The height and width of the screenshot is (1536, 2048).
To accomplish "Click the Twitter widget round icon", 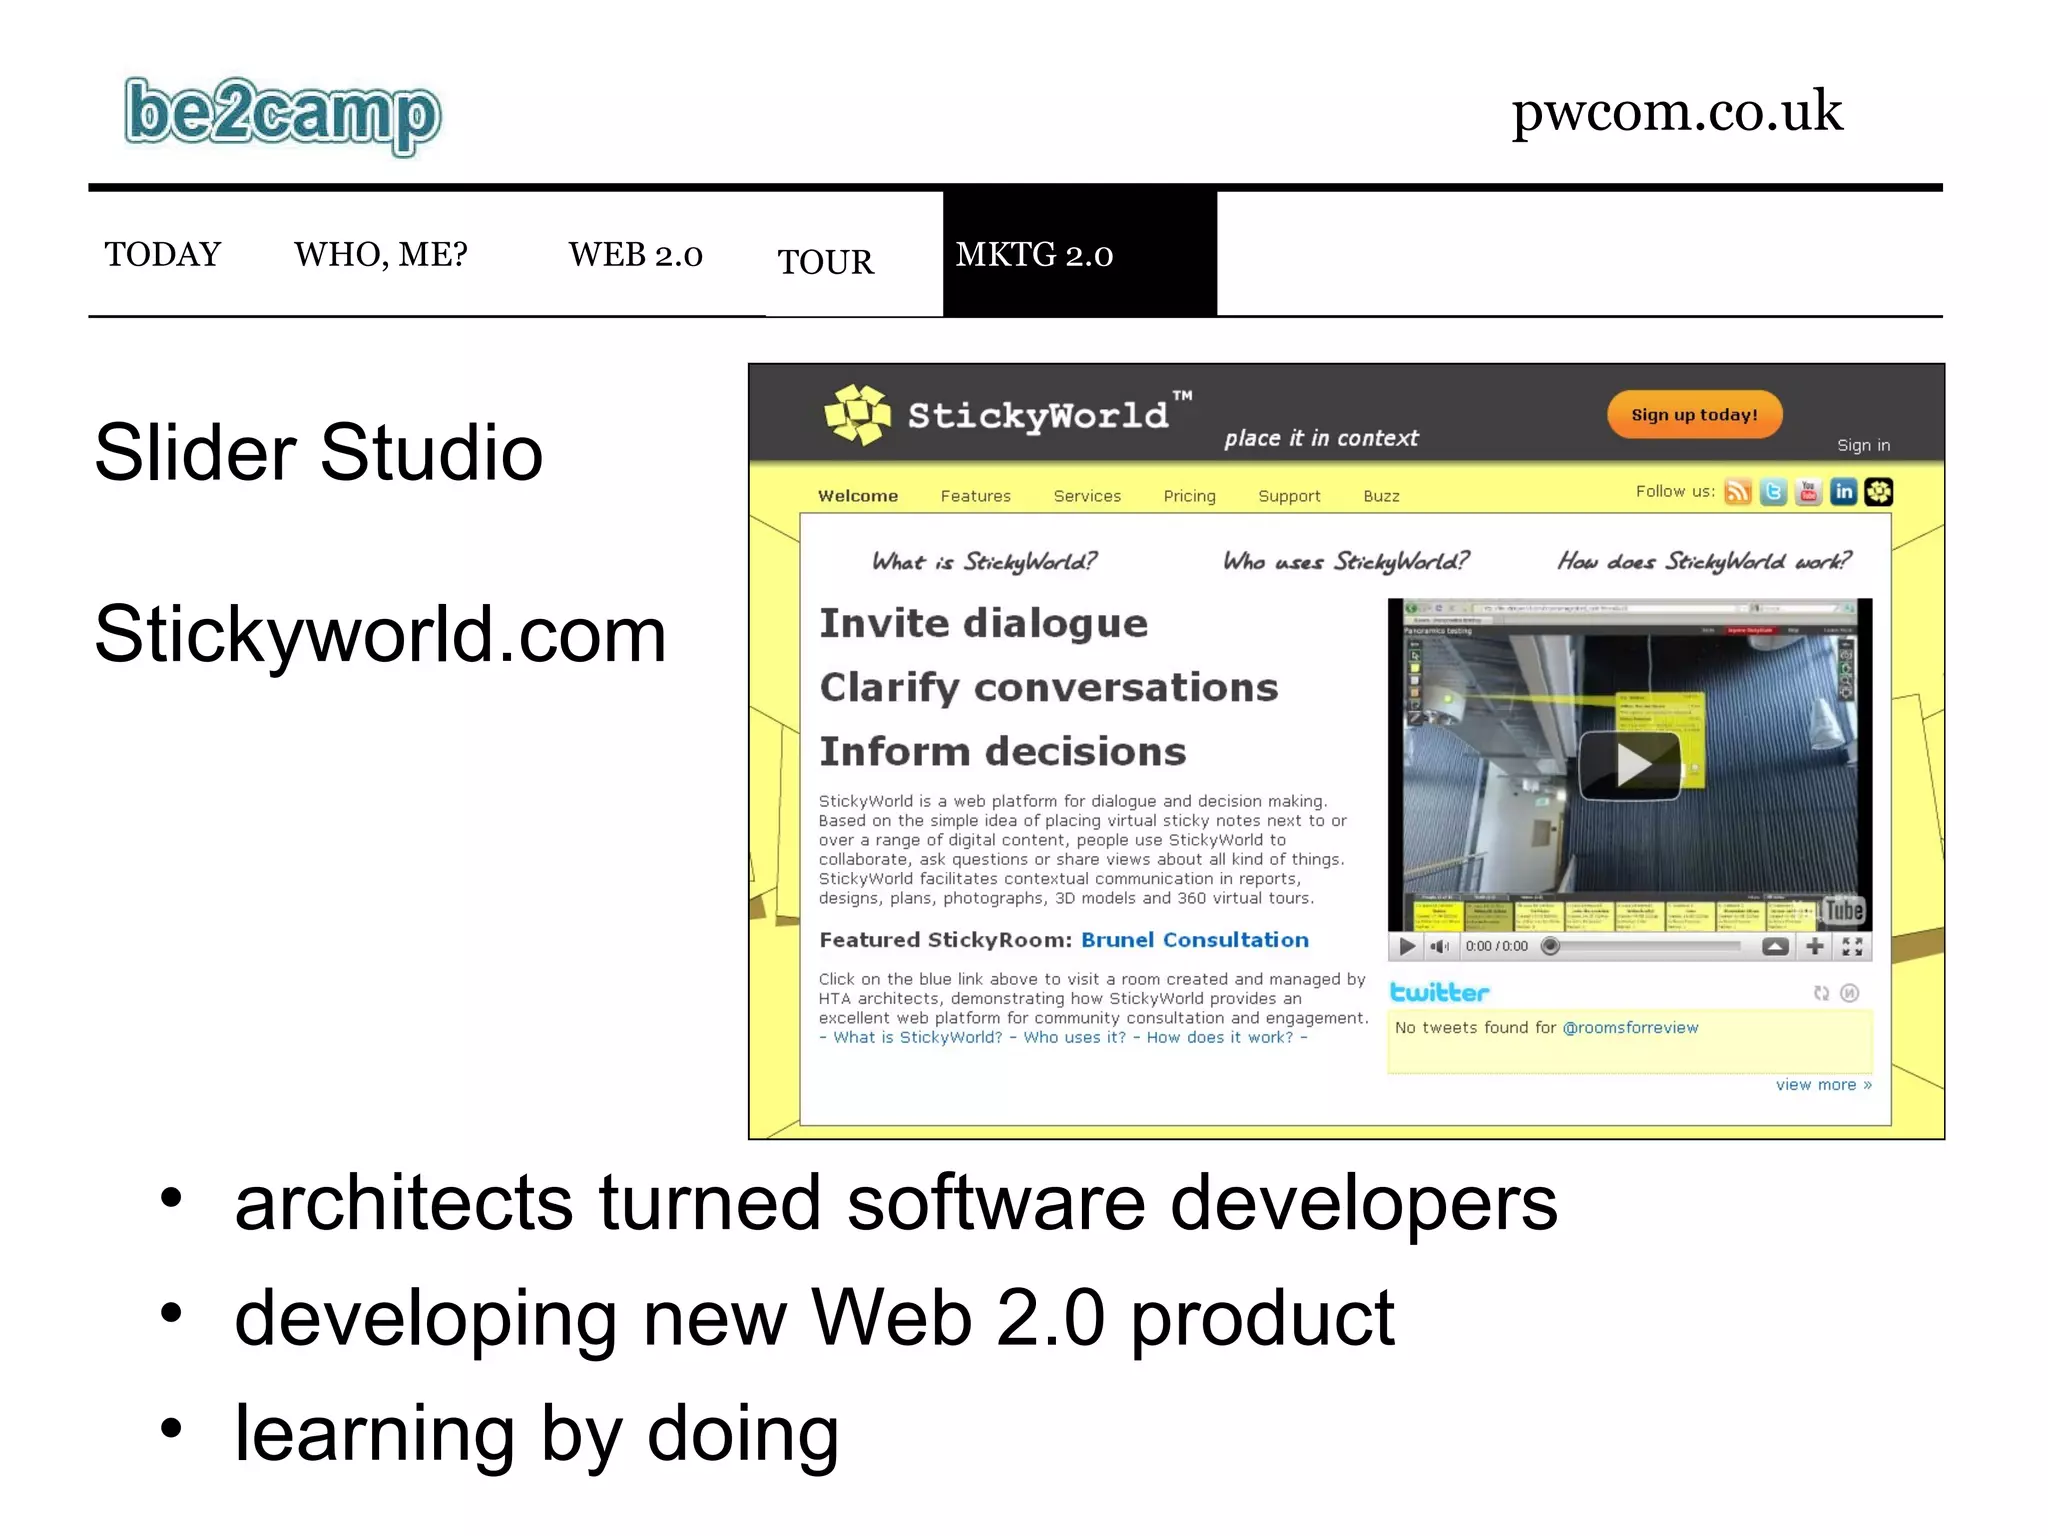I will (x=1850, y=993).
